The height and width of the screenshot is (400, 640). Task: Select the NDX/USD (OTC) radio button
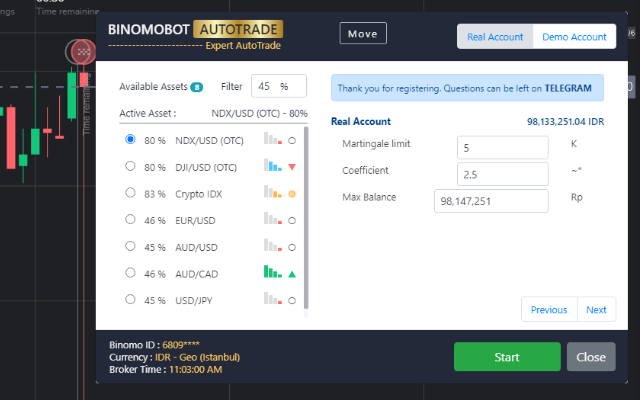[130, 139]
